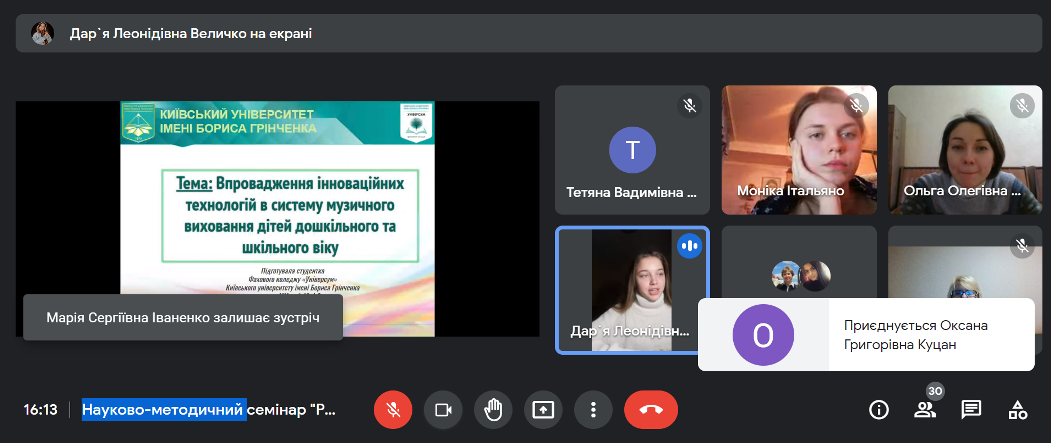
Task: Select Ольга Олегівна video tile
Action: click(965, 149)
